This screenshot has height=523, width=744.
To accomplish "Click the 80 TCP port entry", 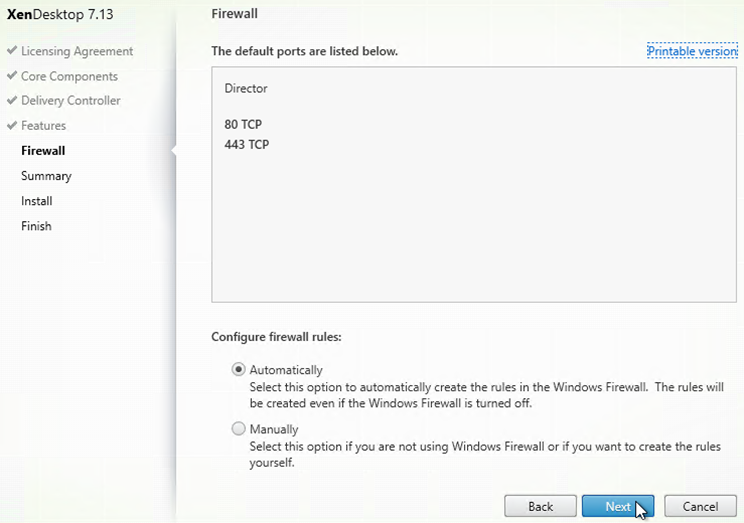I will pos(243,124).
